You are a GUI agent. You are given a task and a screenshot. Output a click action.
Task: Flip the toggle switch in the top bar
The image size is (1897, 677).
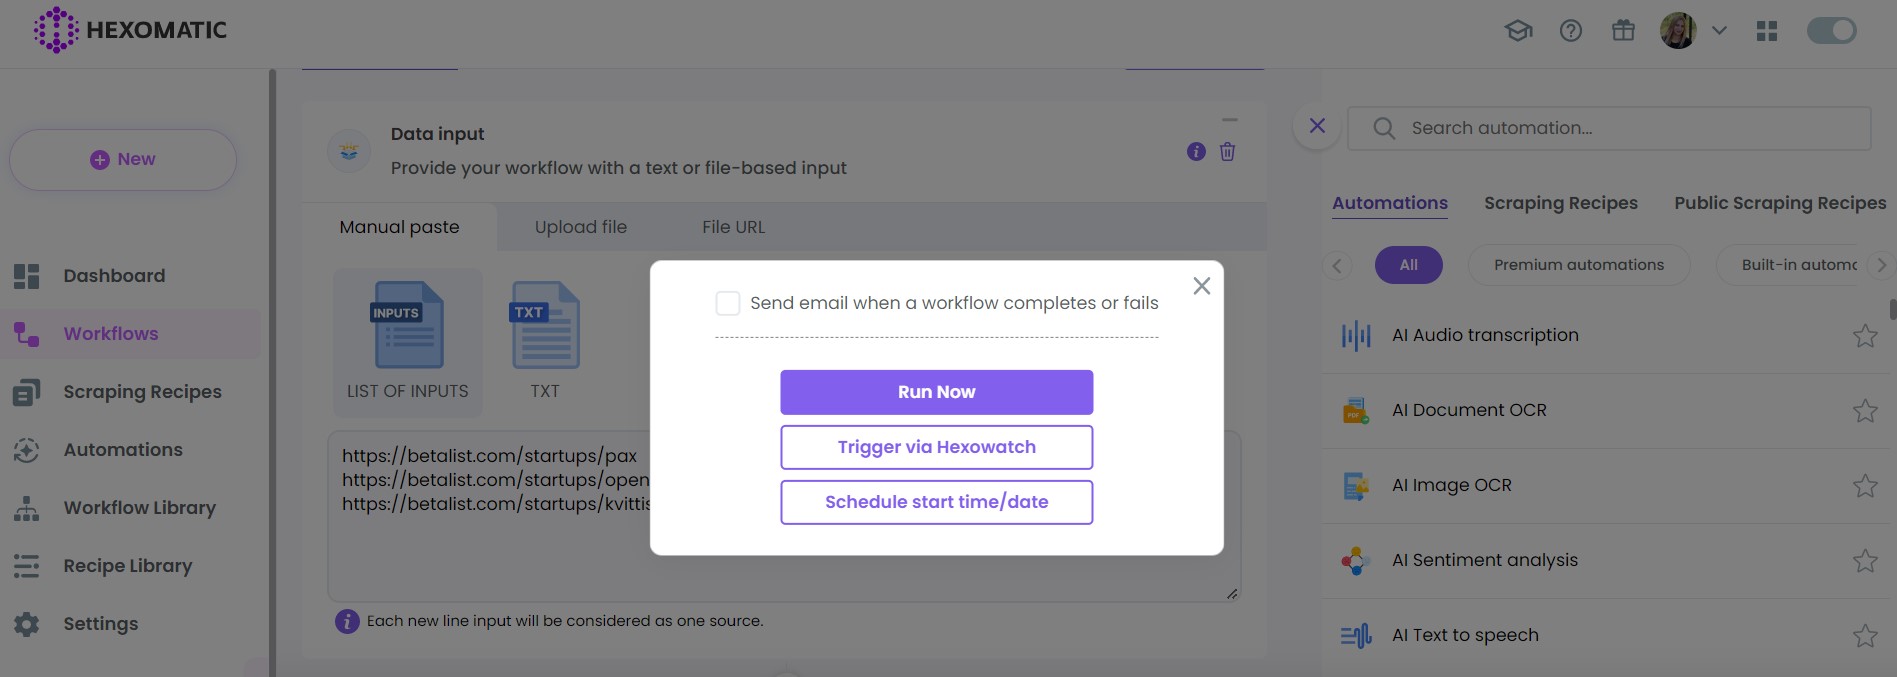[x=1831, y=30]
